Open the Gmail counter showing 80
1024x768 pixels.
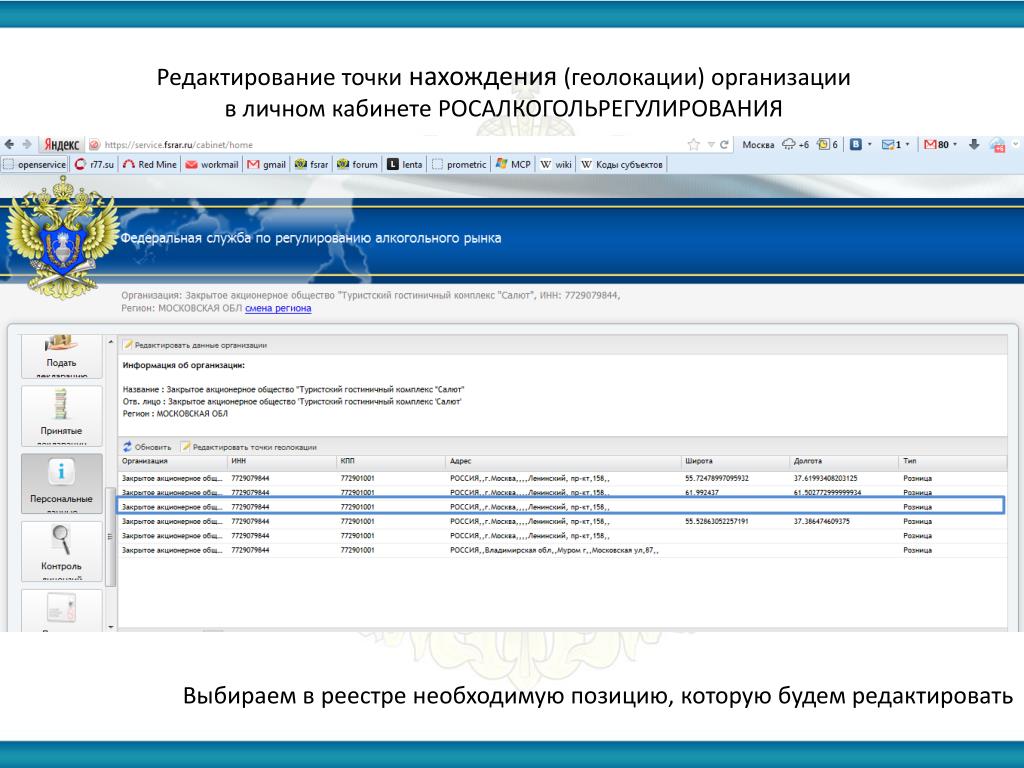coord(936,144)
